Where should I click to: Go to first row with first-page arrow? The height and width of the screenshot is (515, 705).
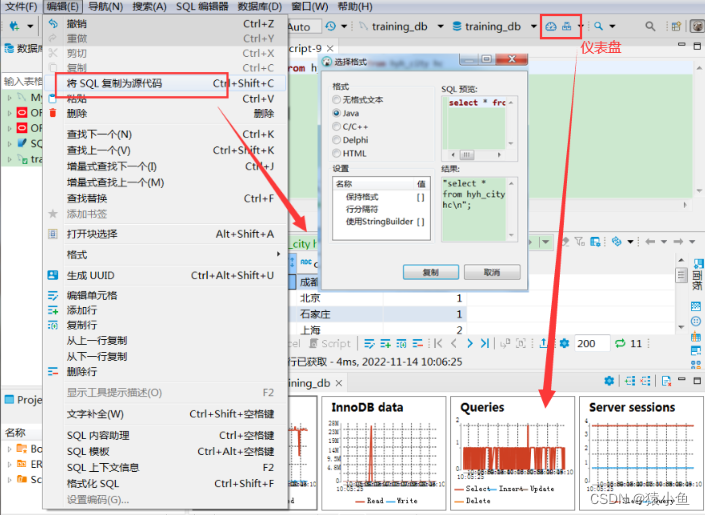438,344
